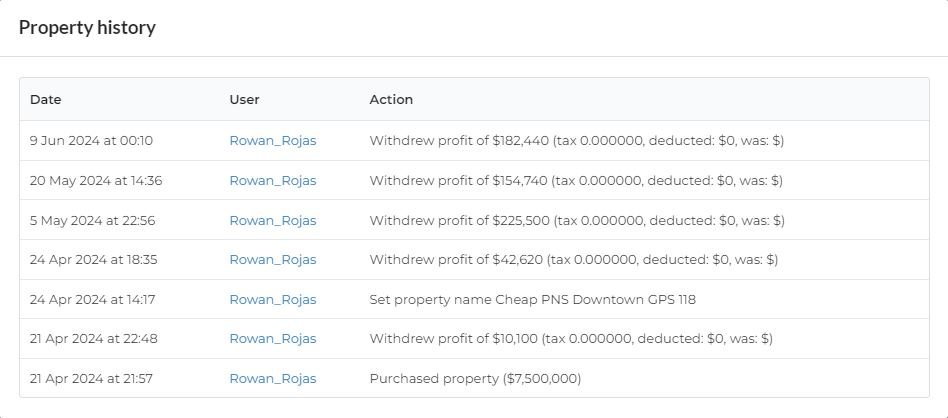Viewport: 948px width, 418px height.
Task: Select the Purchased property $7,500,000 entry
Action: 475,379
